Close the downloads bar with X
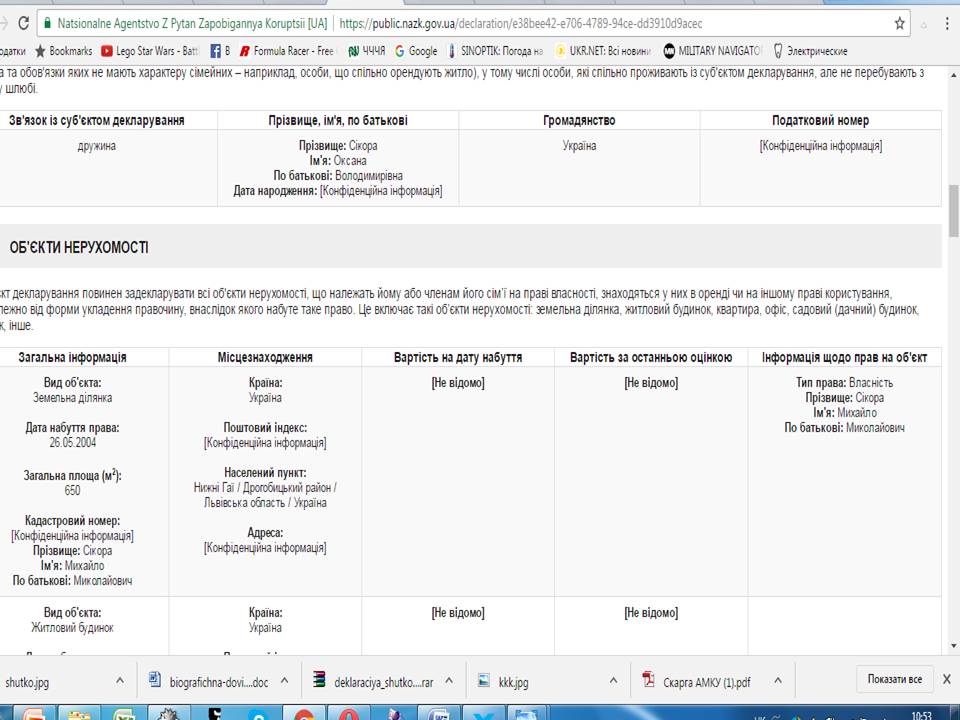The image size is (960, 720). pyautogui.click(x=947, y=679)
